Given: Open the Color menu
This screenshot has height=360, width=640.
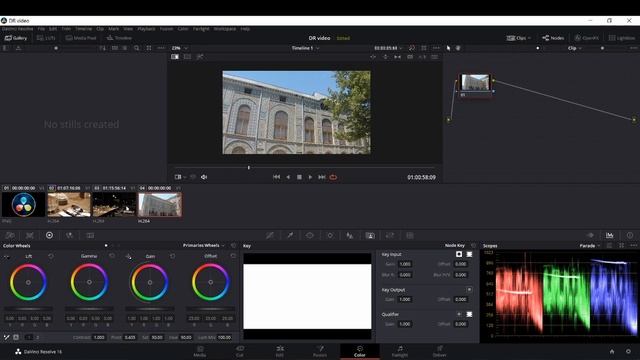Looking at the screenshot, I should click(183, 29).
